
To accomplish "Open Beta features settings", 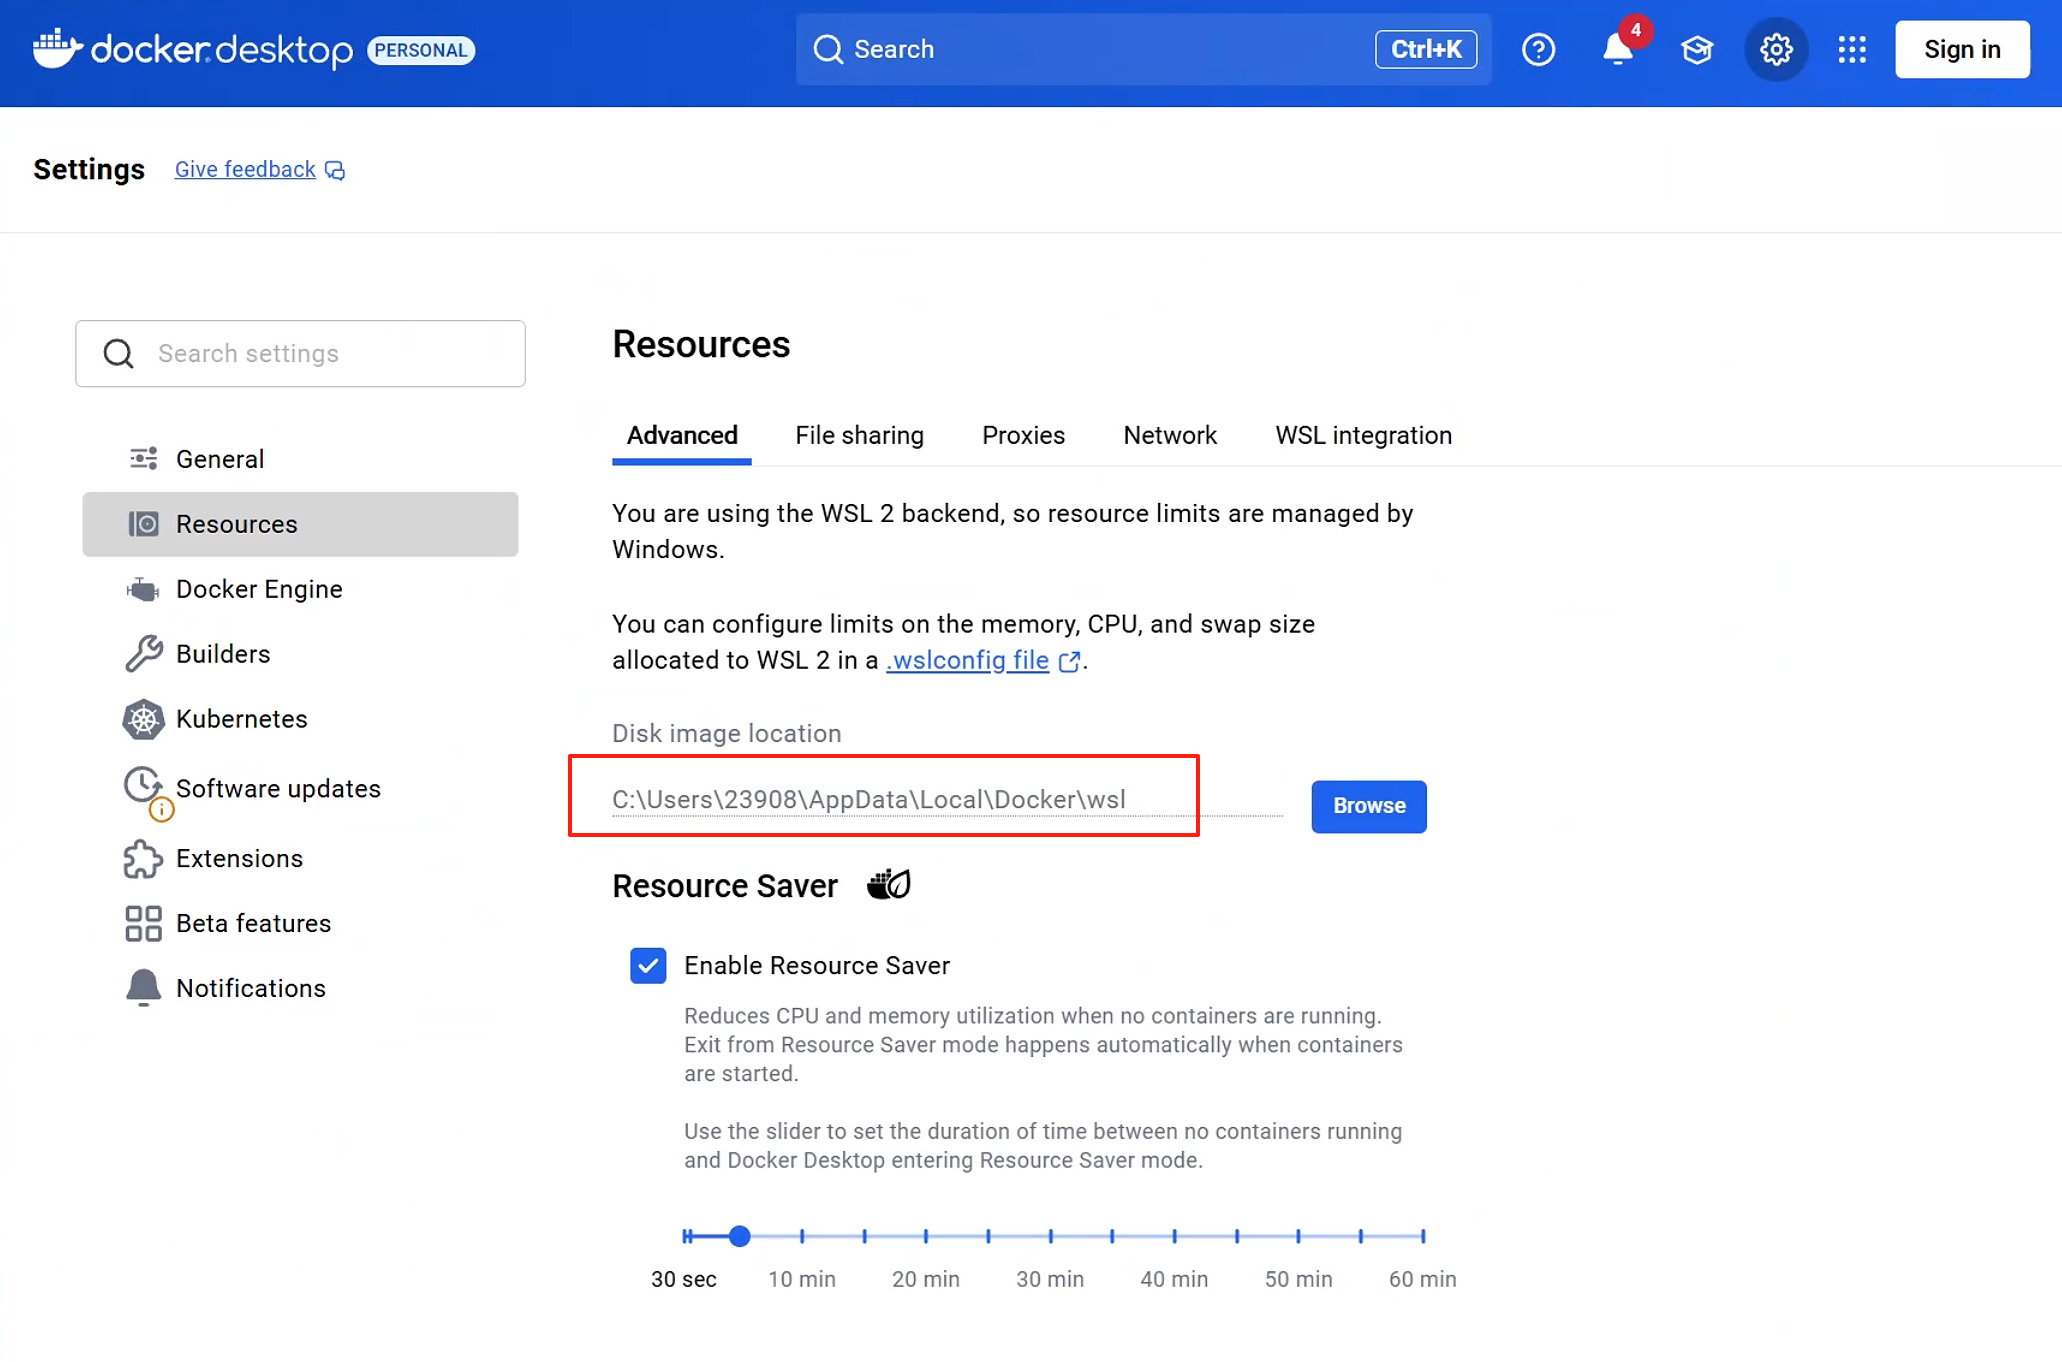I will [x=253, y=923].
